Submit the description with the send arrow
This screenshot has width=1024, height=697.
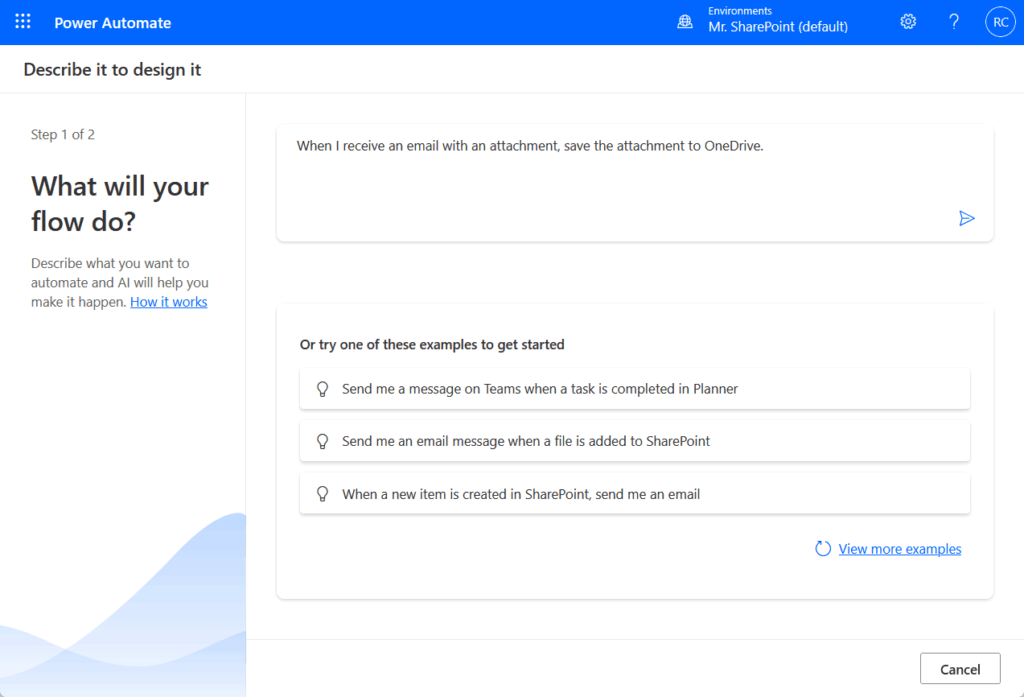pos(967,218)
